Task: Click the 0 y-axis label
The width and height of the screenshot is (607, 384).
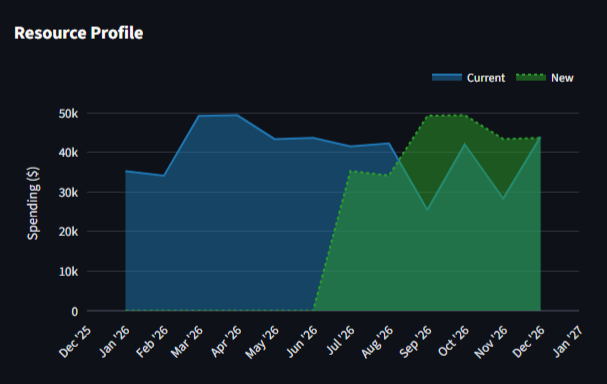Action: click(75, 312)
